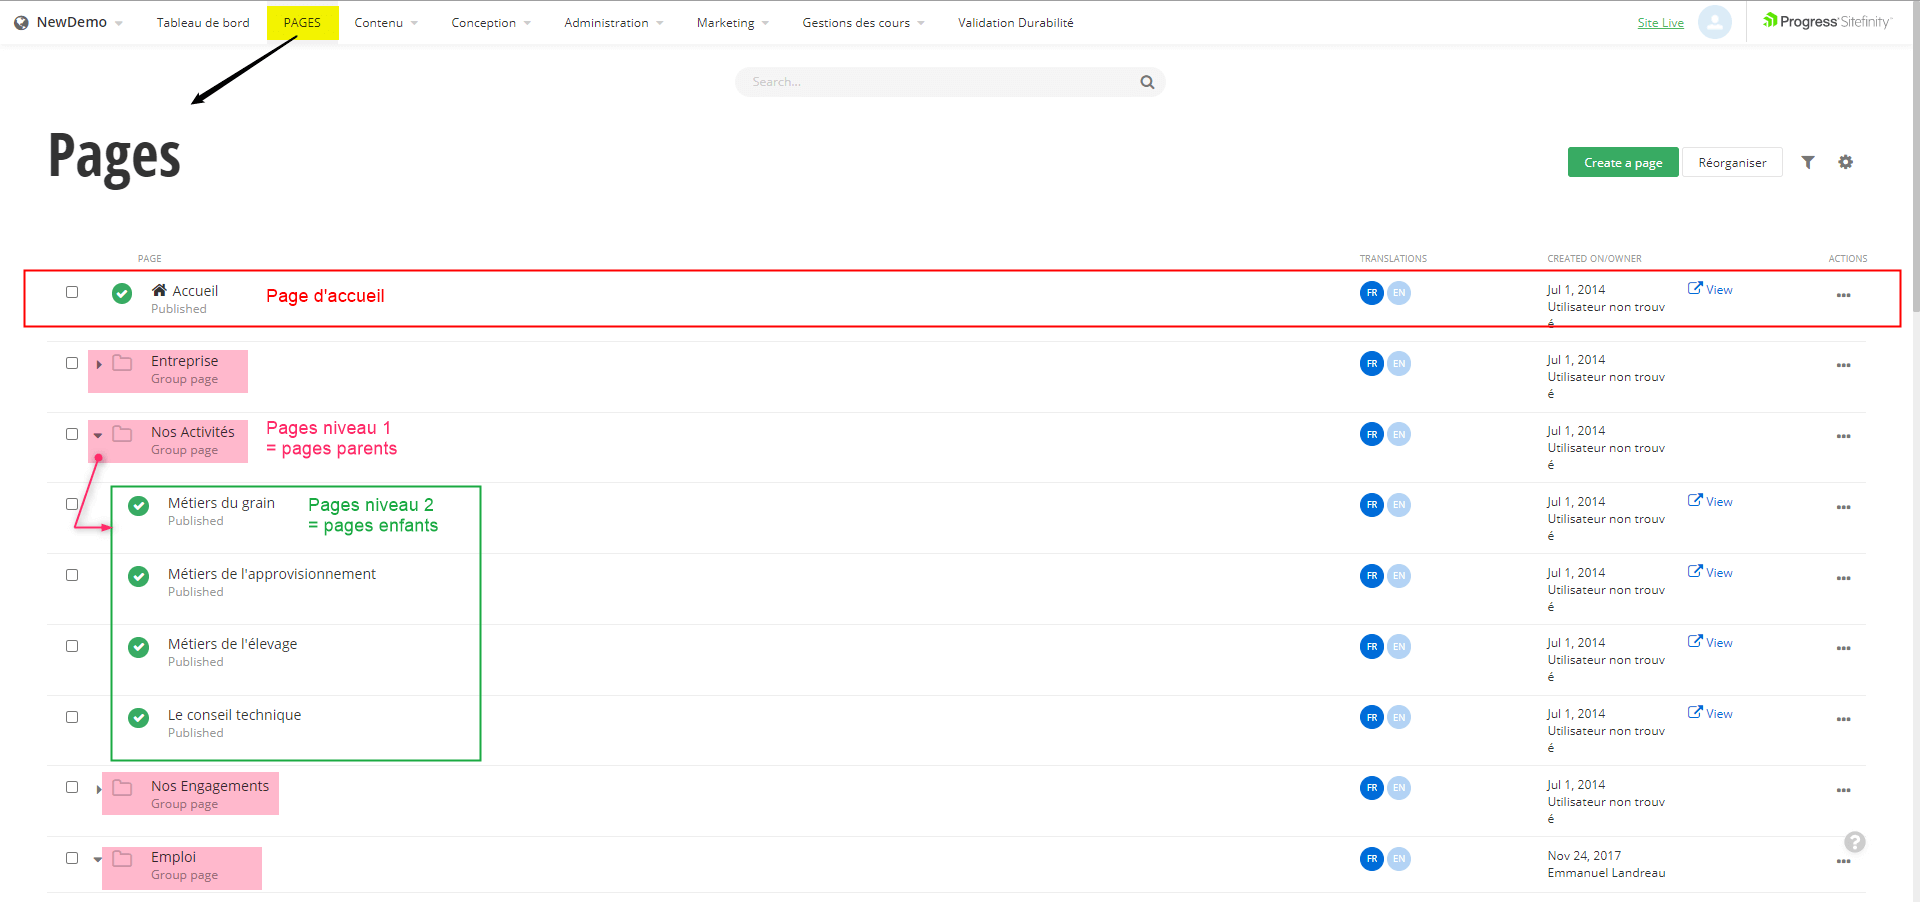The width and height of the screenshot is (1920, 902).
Task: Open the PAGES menu item
Action: pos(302,23)
